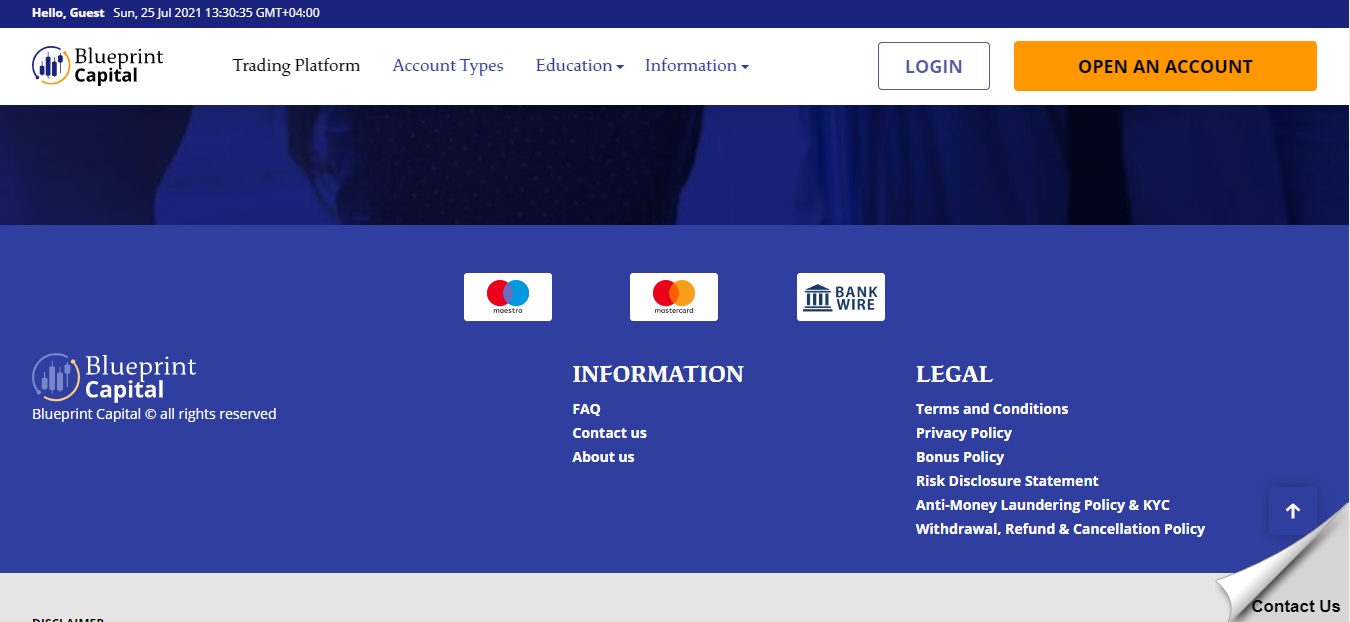Open the Contact us footer link
Viewport: 1350px width, 622px height.
click(609, 433)
